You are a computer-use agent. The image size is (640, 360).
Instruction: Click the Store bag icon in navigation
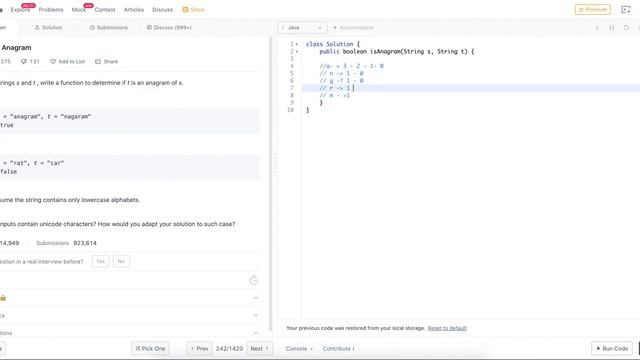coord(185,9)
